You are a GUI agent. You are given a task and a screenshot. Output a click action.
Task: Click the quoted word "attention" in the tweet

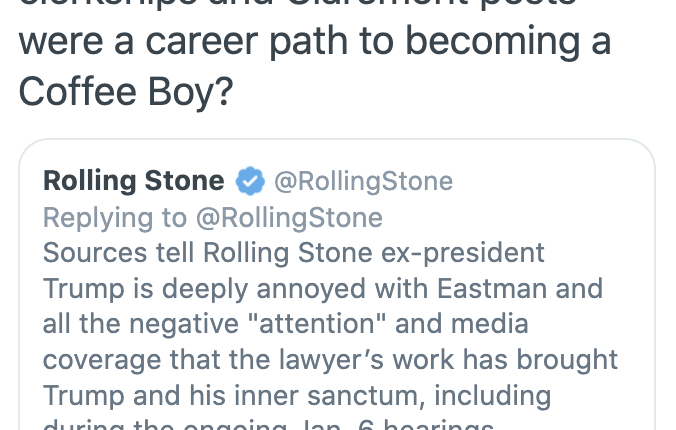(x=317, y=323)
